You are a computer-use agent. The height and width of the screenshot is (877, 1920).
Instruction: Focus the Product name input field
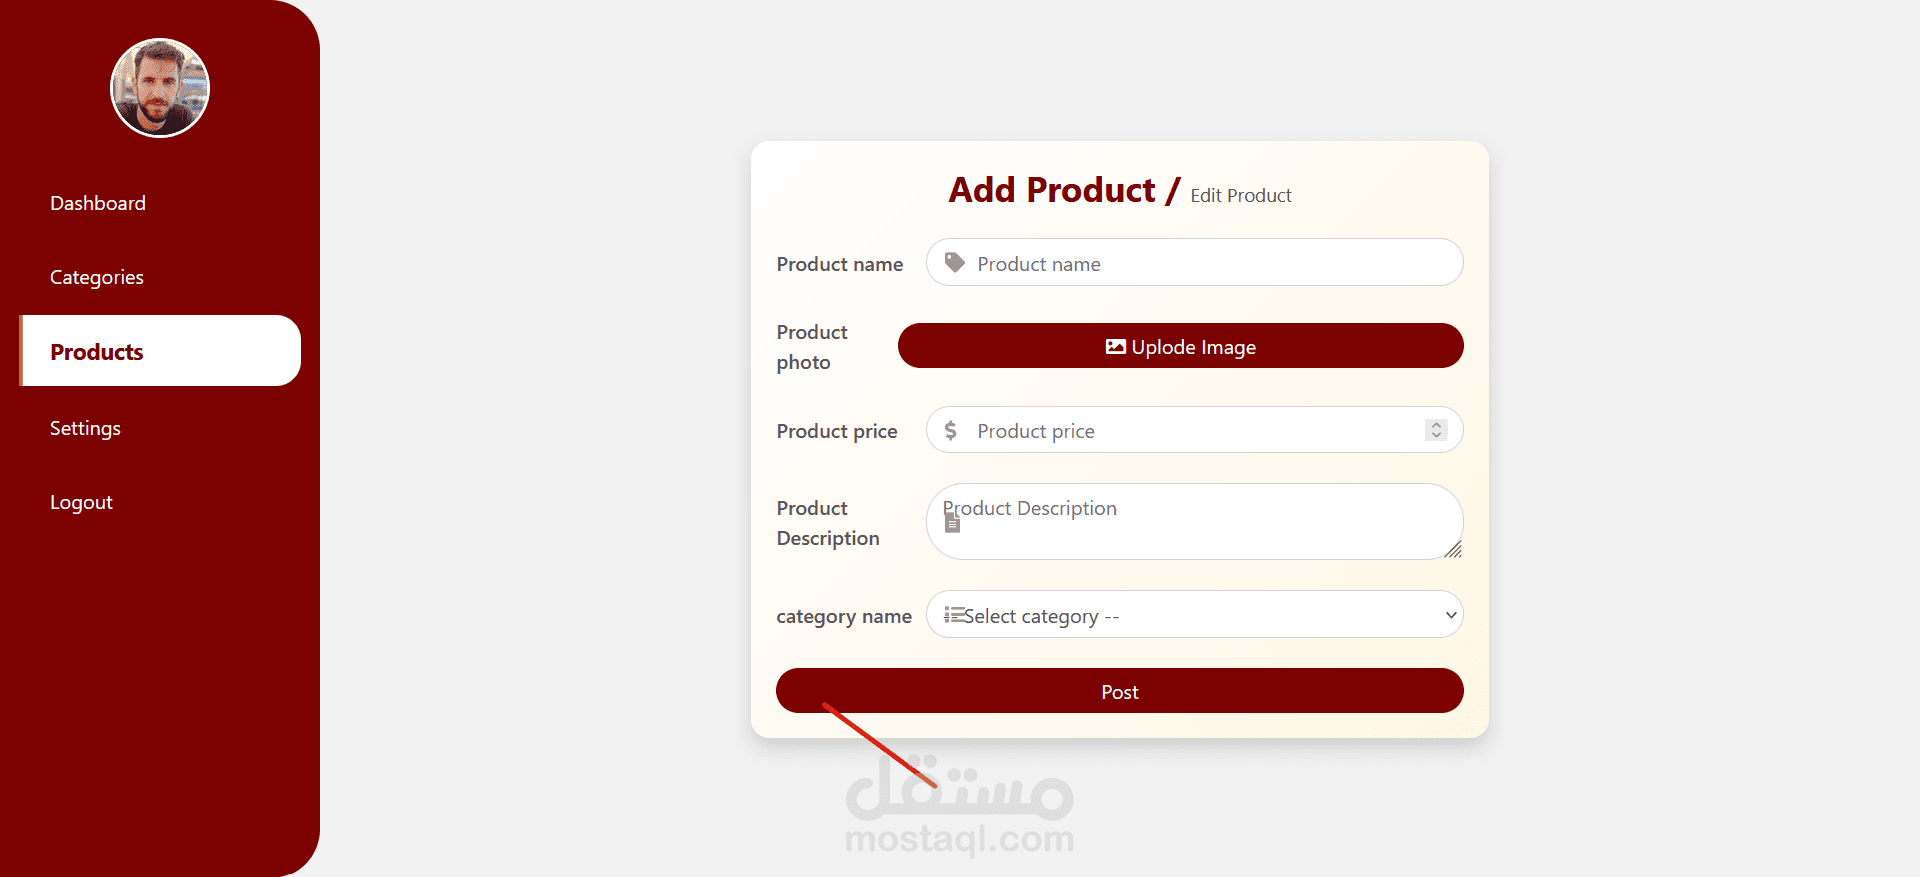point(1195,262)
